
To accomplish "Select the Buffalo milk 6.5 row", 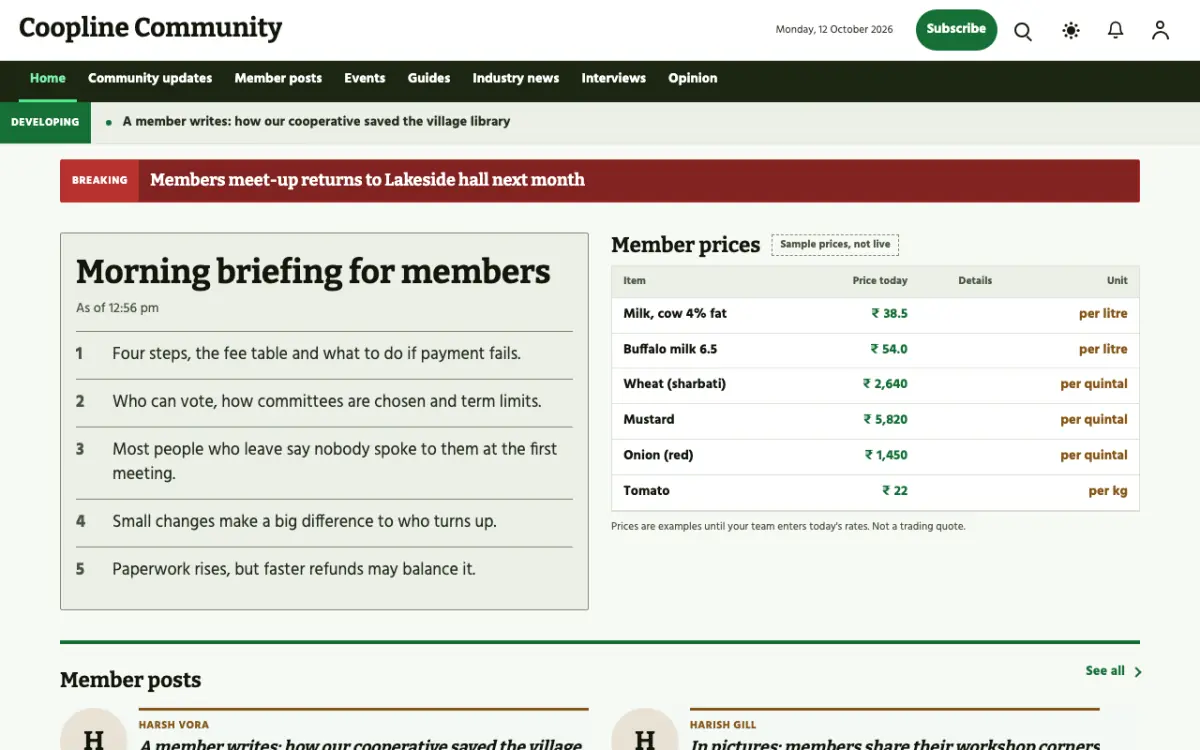I will pyautogui.click(x=875, y=351).
